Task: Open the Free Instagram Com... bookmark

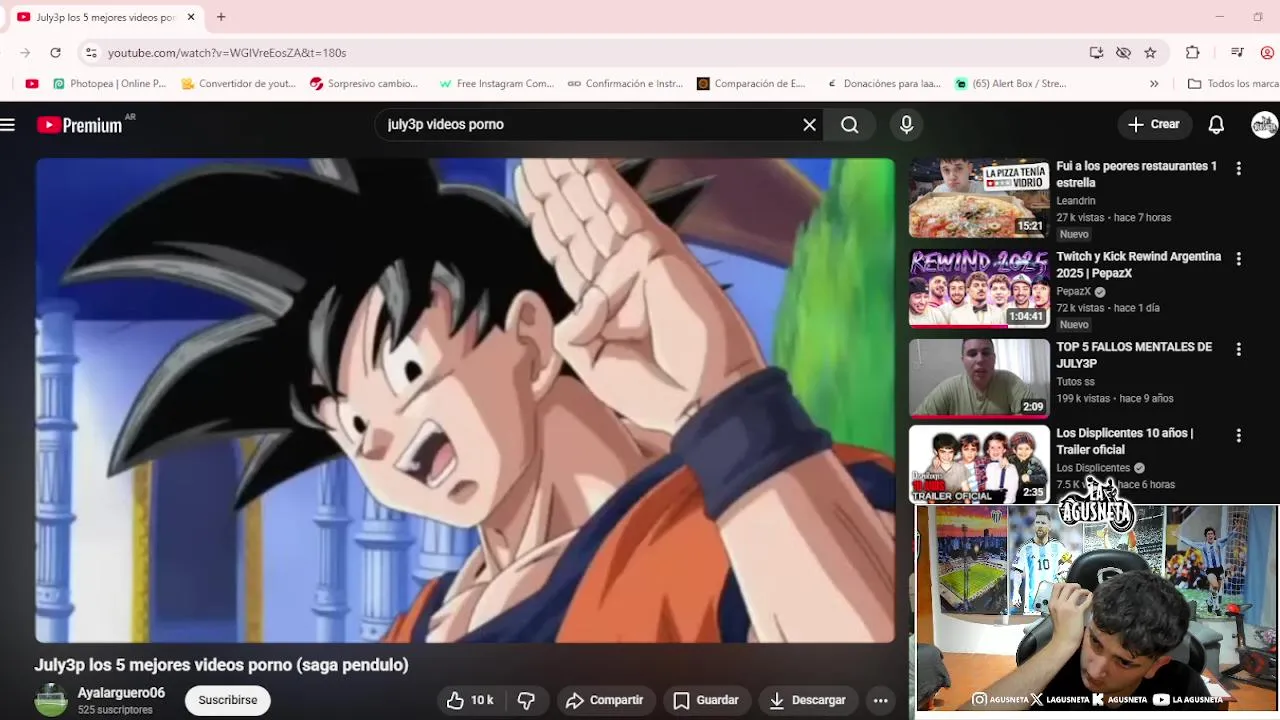Action: coord(496,84)
